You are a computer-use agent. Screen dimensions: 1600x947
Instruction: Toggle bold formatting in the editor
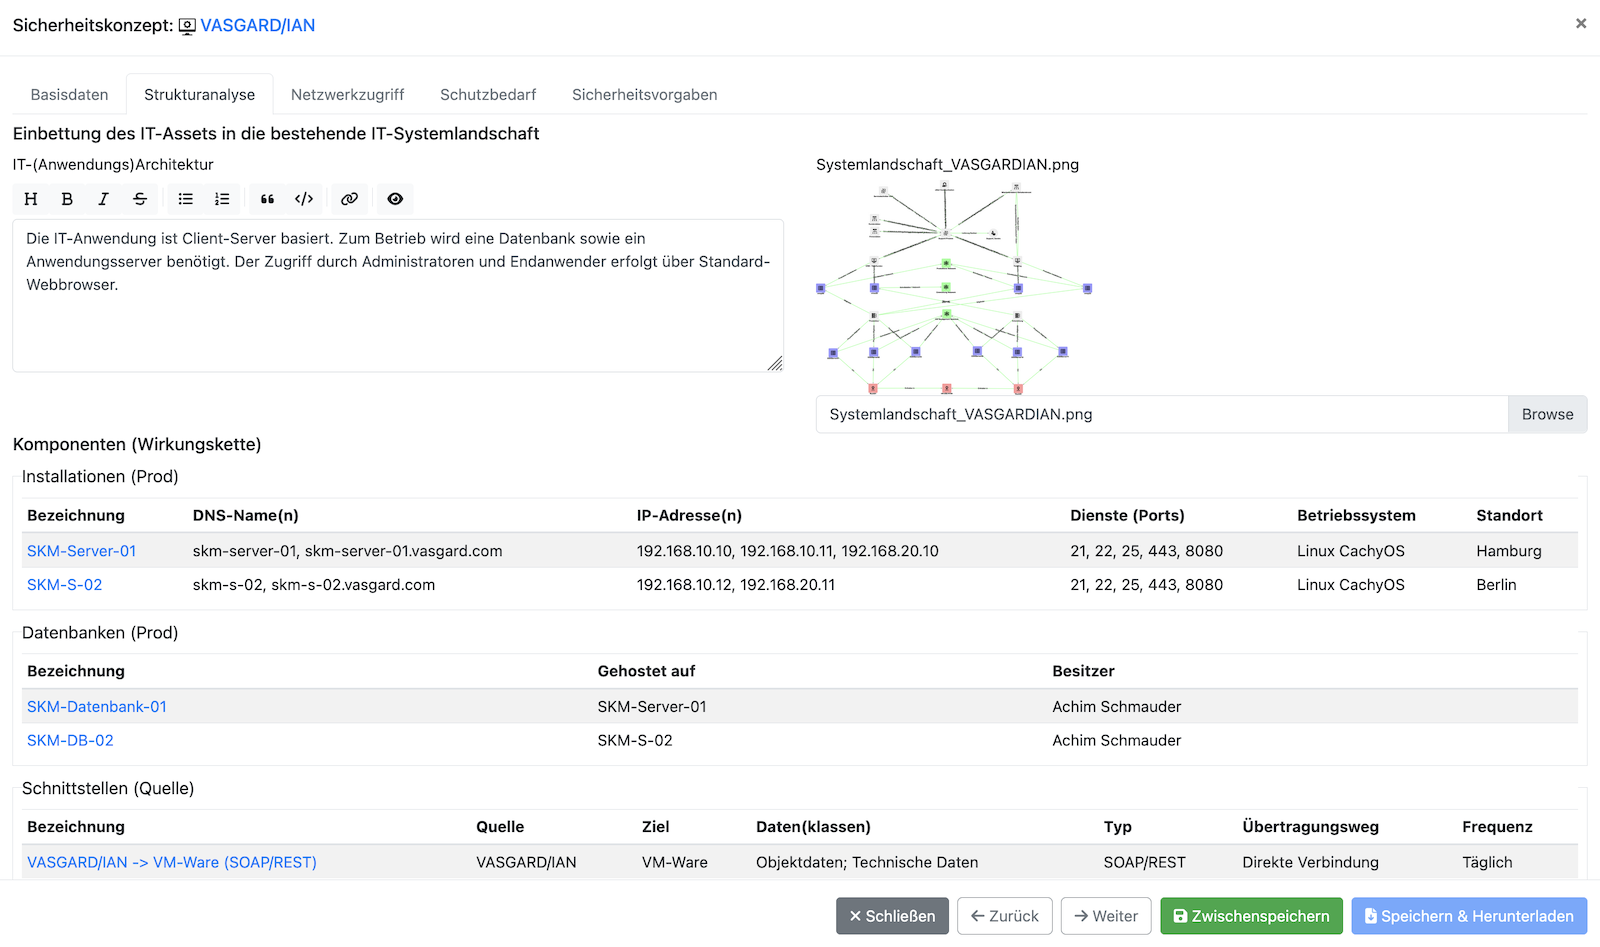click(x=67, y=199)
